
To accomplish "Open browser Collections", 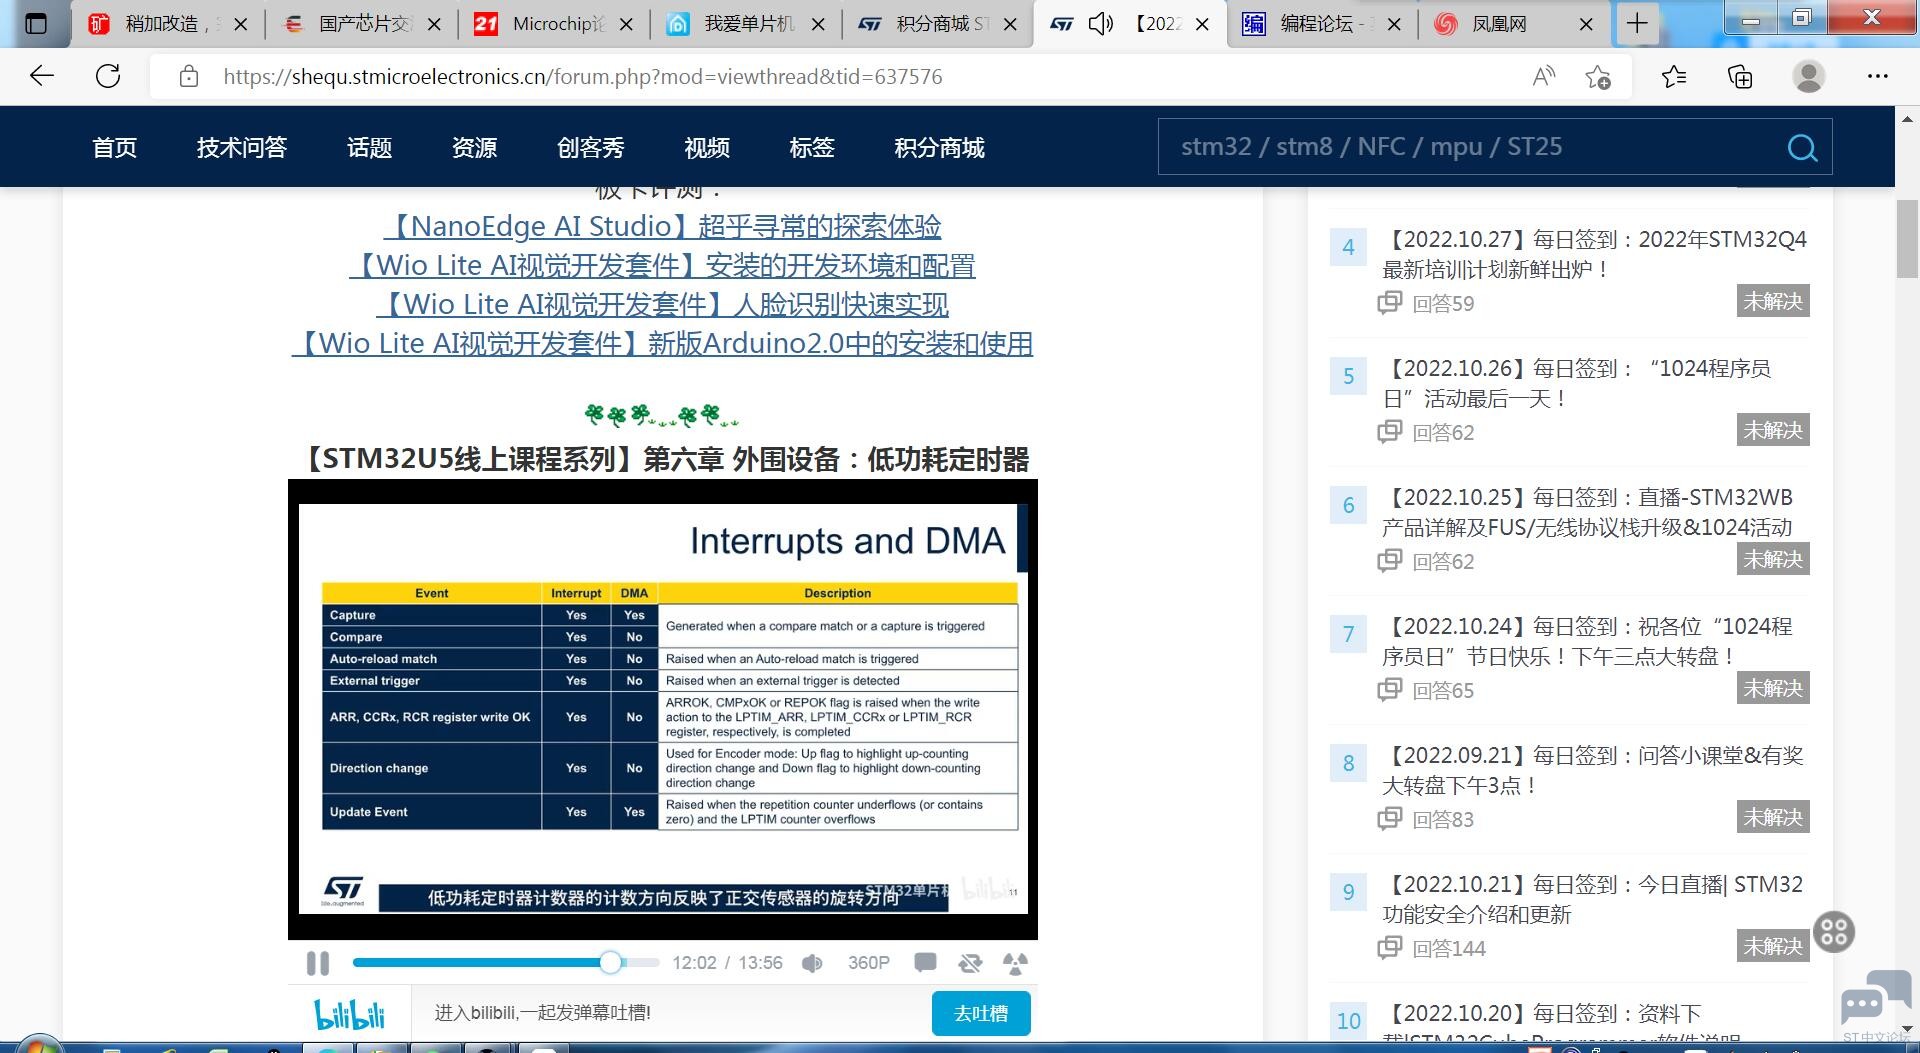I will coord(1740,77).
